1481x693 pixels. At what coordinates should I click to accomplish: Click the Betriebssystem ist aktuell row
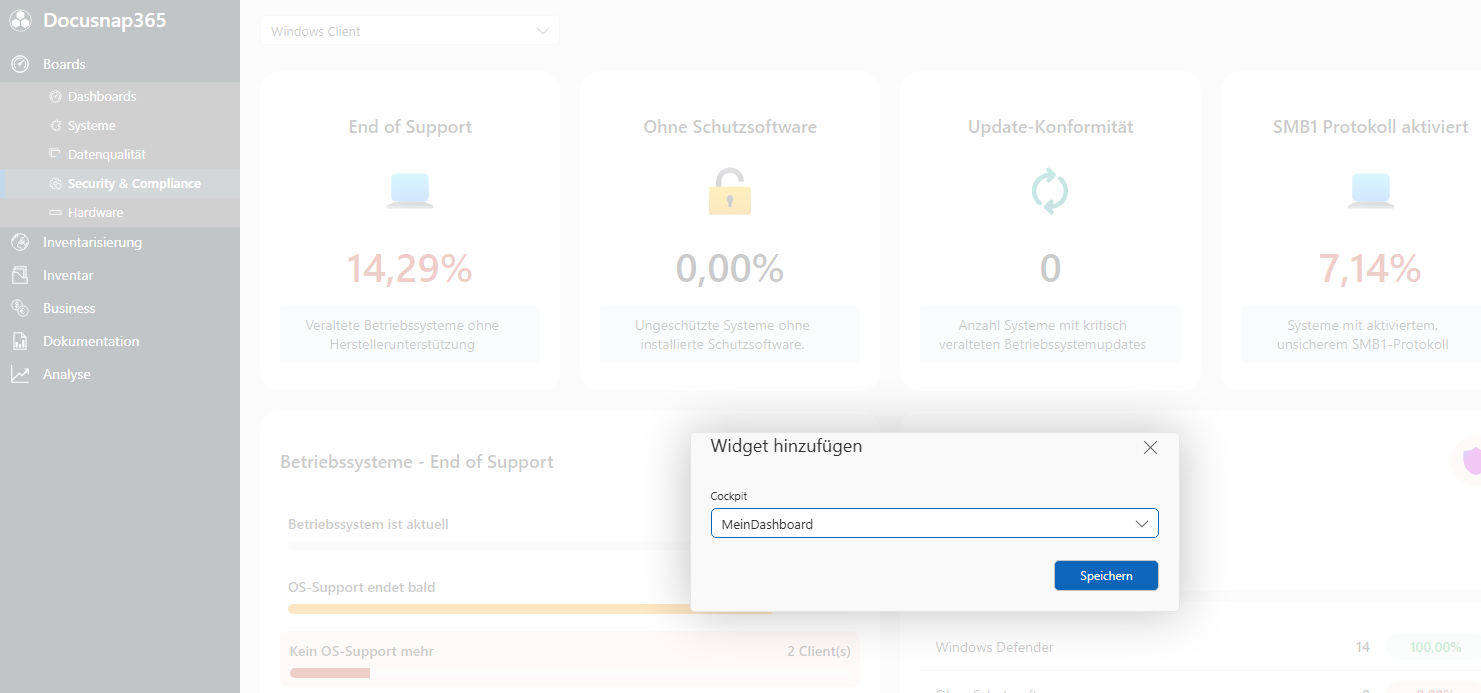pos(570,532)
